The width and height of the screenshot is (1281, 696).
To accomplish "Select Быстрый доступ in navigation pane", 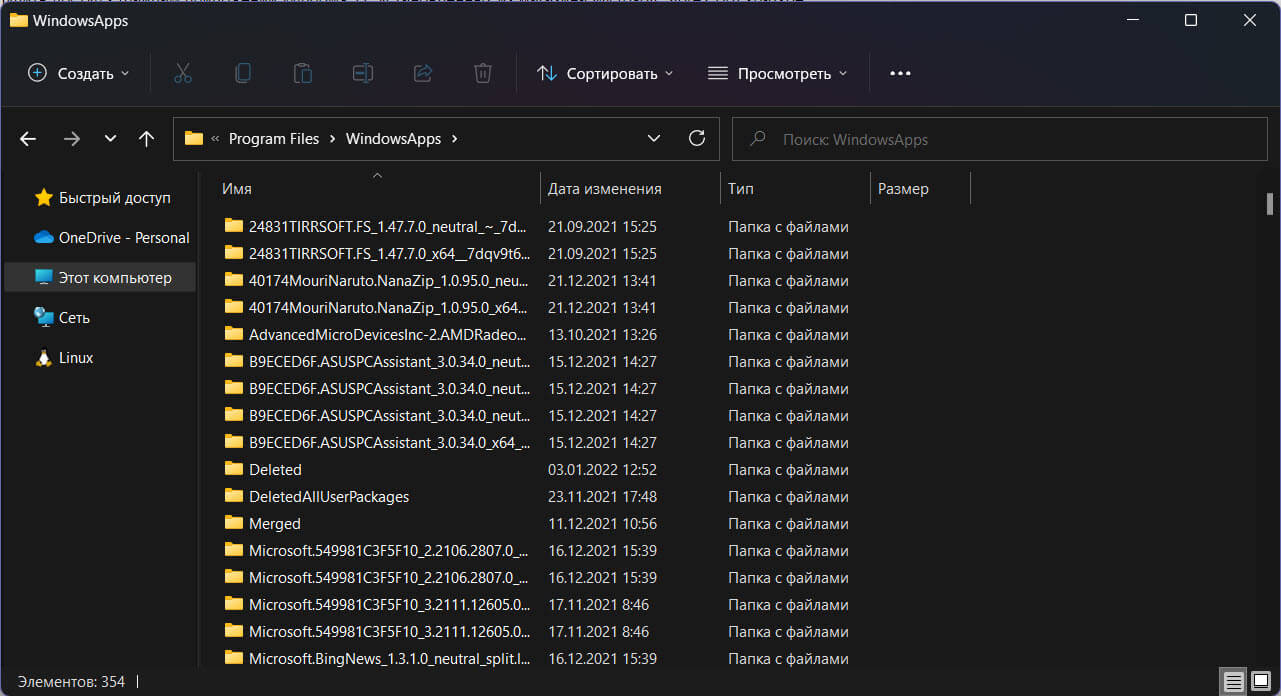I will (x=100, y=198).
